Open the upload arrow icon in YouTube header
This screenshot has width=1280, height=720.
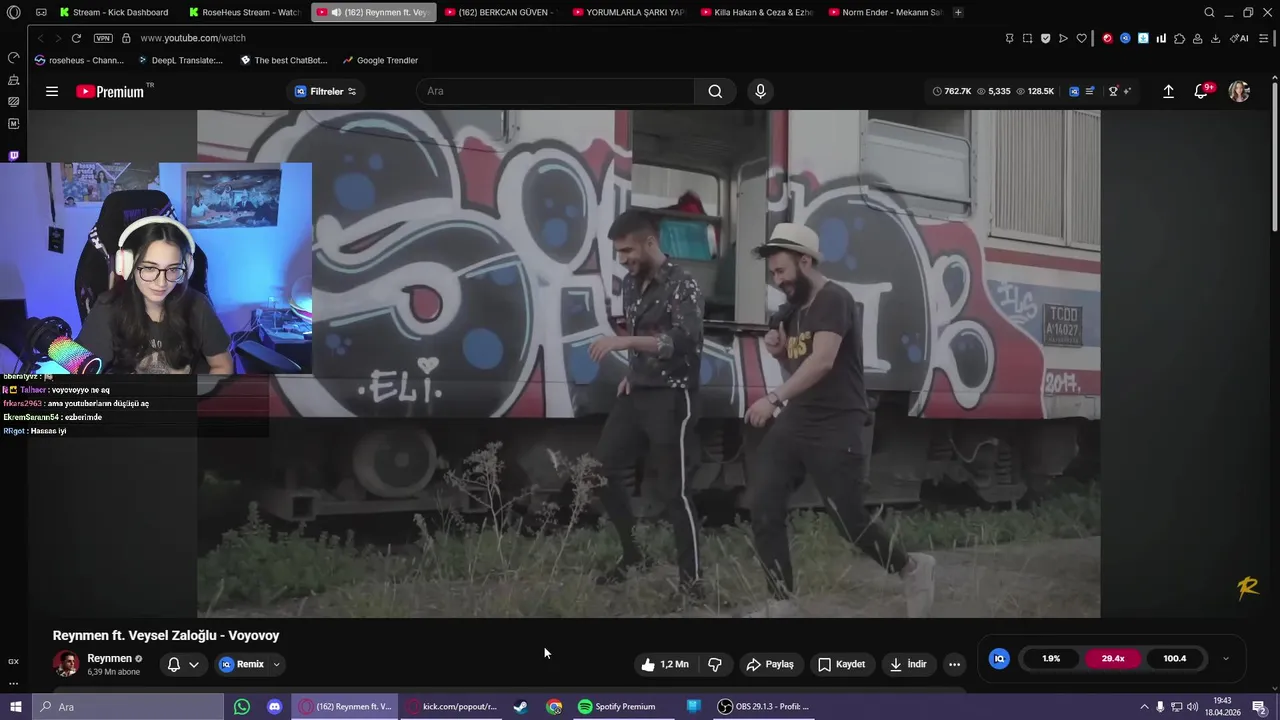(1168, 91)
